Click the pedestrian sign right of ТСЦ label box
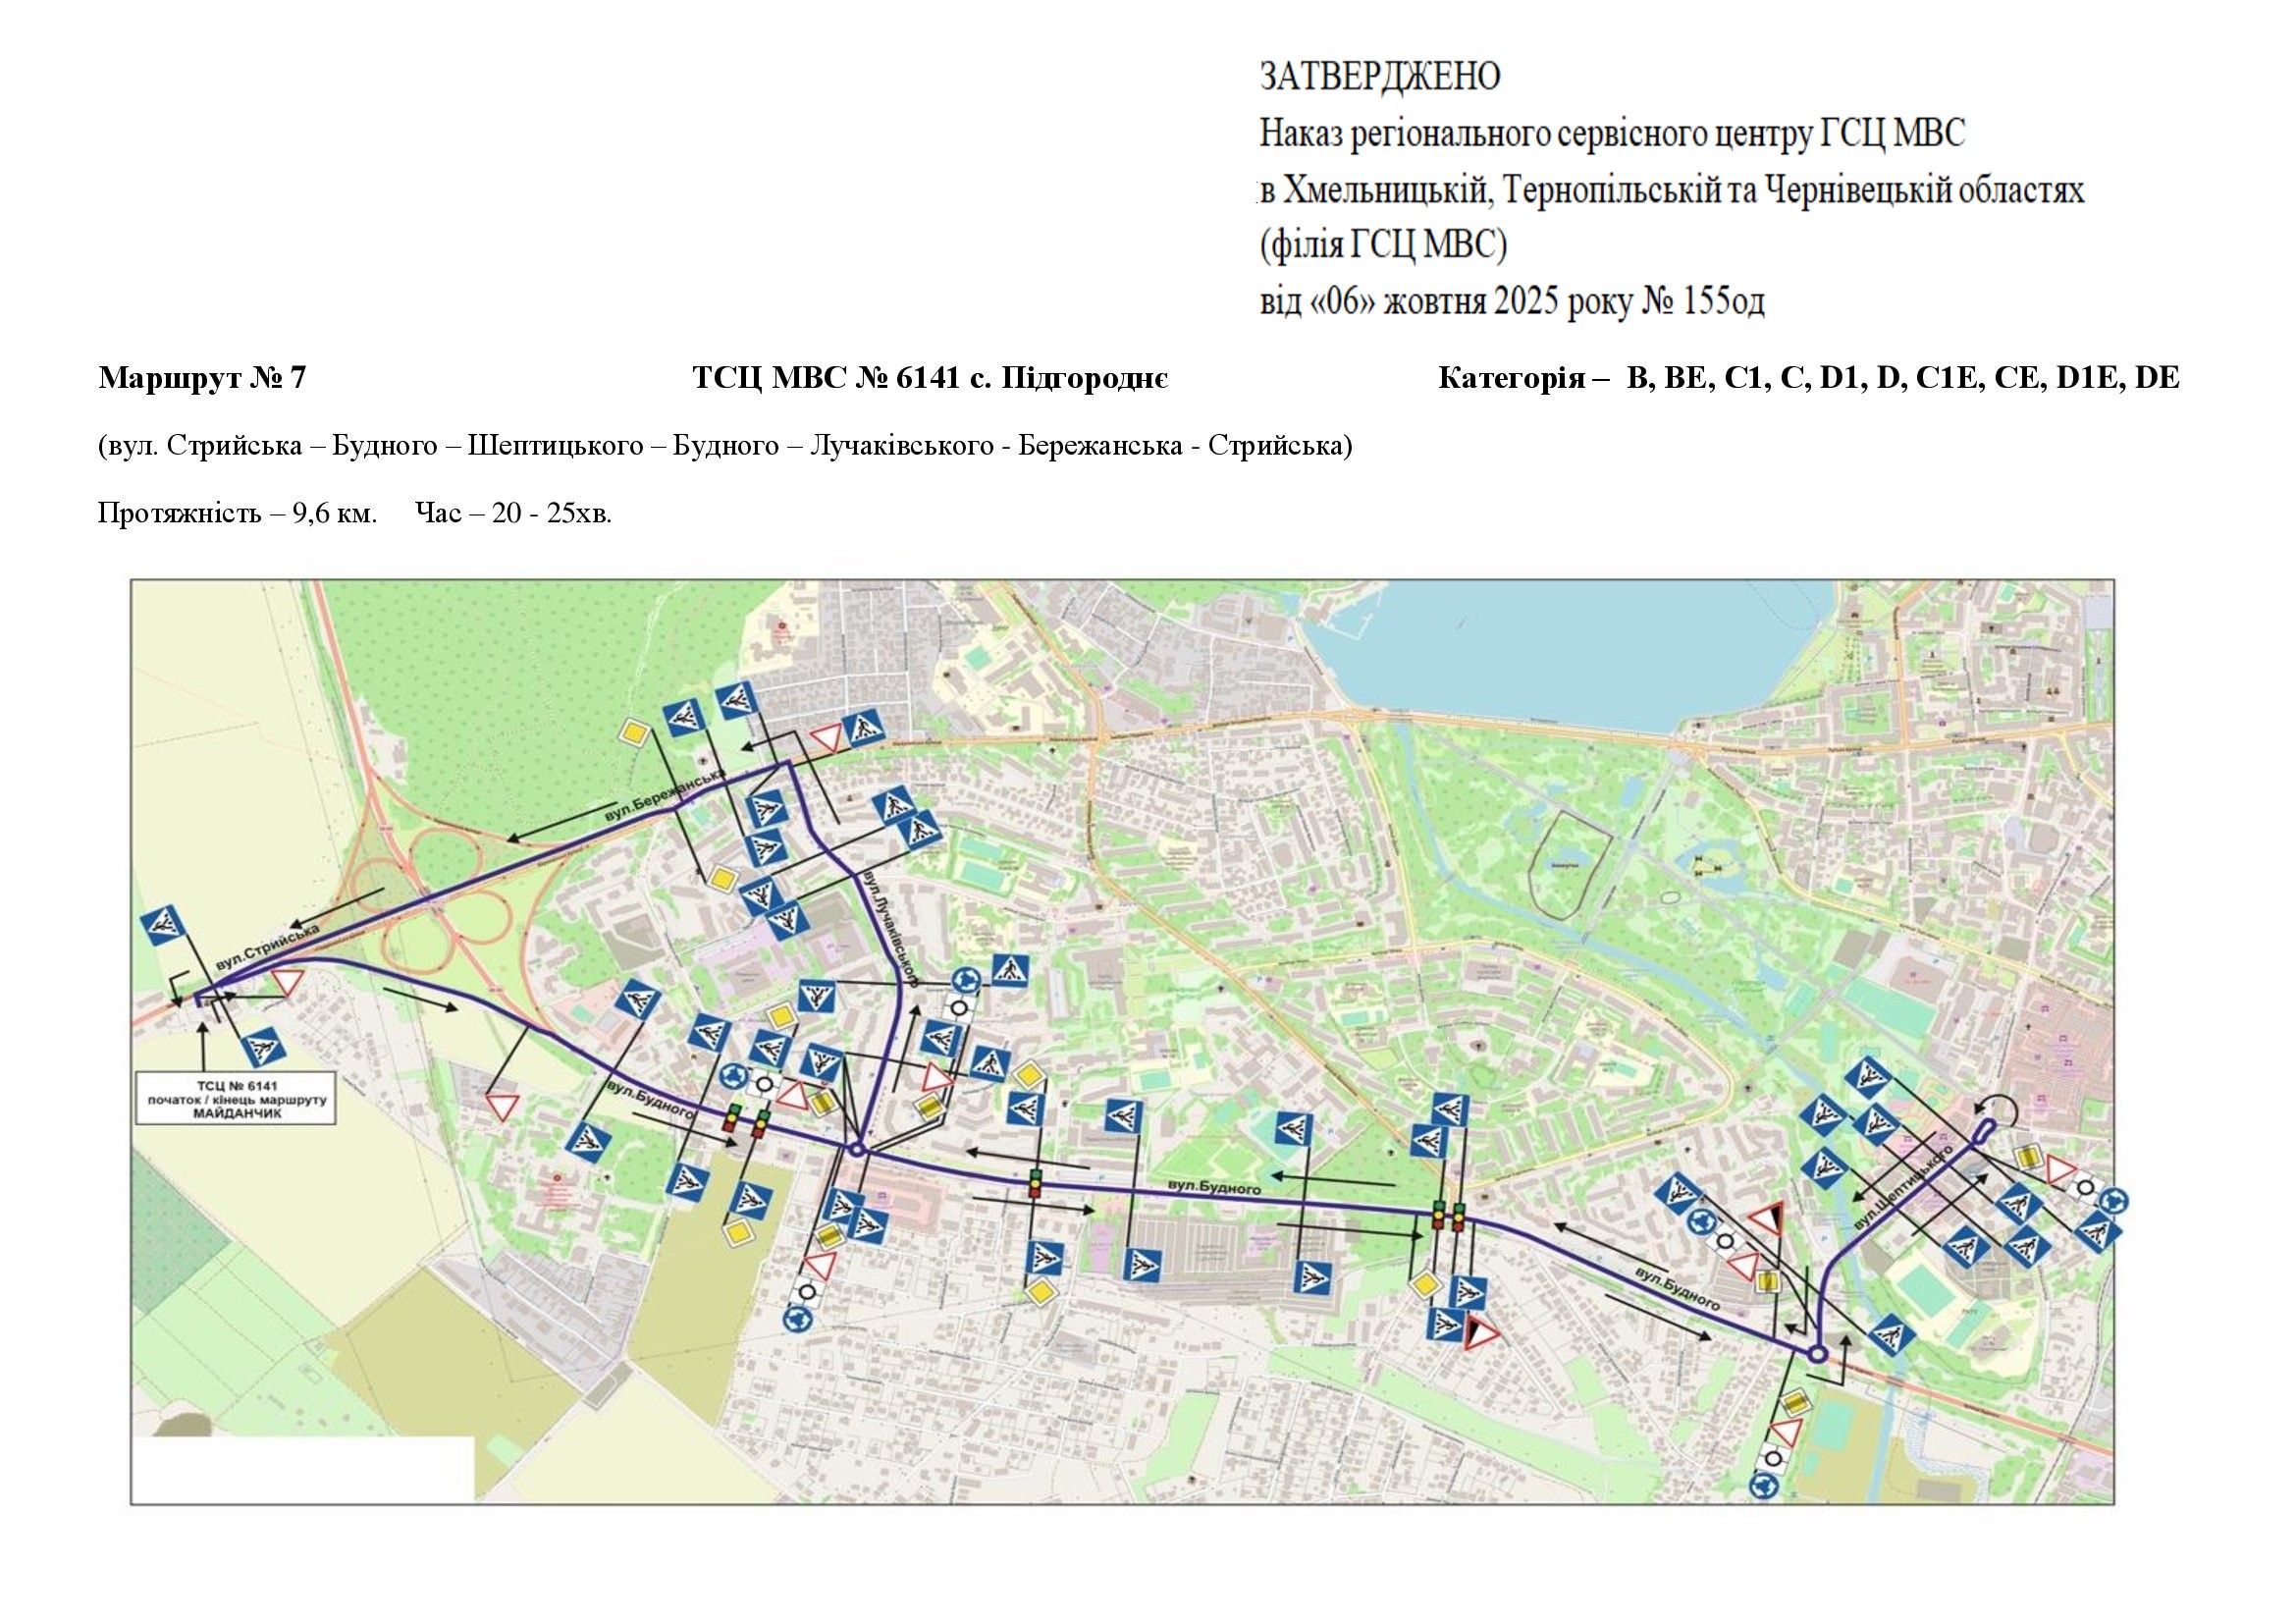The height and width of the screenshot is (1624, 2296). 264,1047
